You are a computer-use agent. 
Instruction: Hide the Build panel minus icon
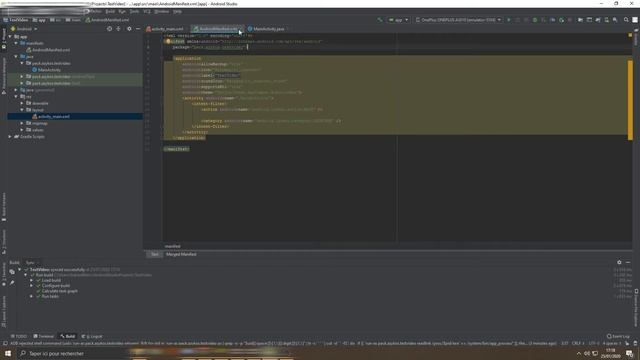(x=628, y=262)
